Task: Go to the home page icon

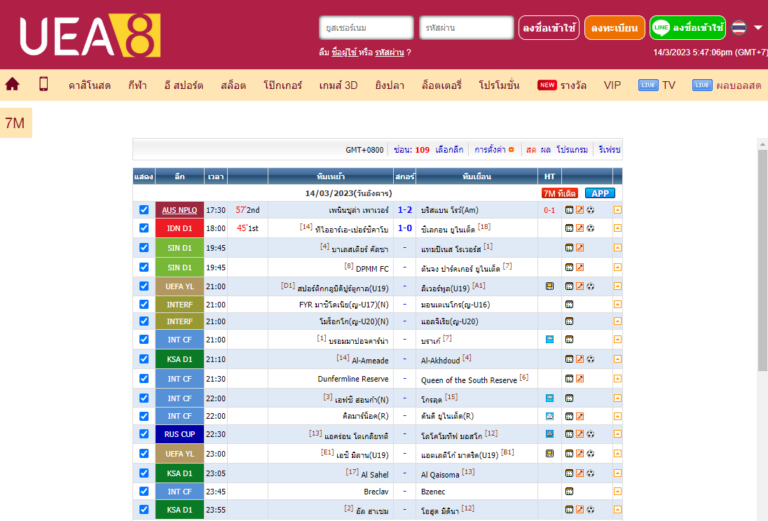Action: point(12,85)
